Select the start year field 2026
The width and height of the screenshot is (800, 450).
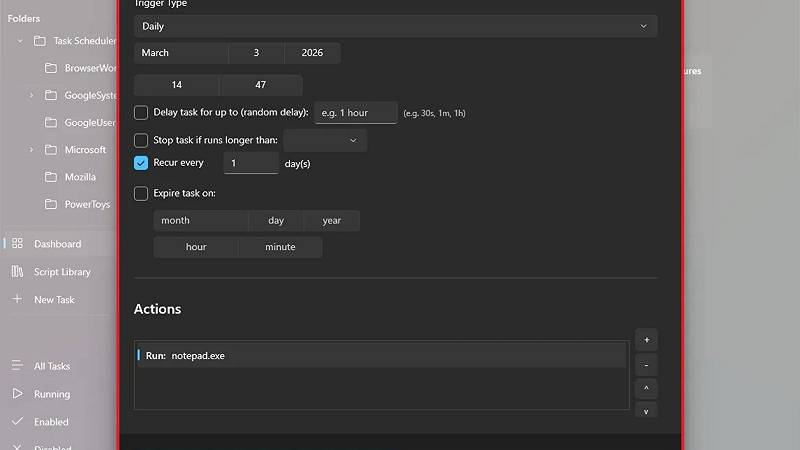[x=312, y=53]
